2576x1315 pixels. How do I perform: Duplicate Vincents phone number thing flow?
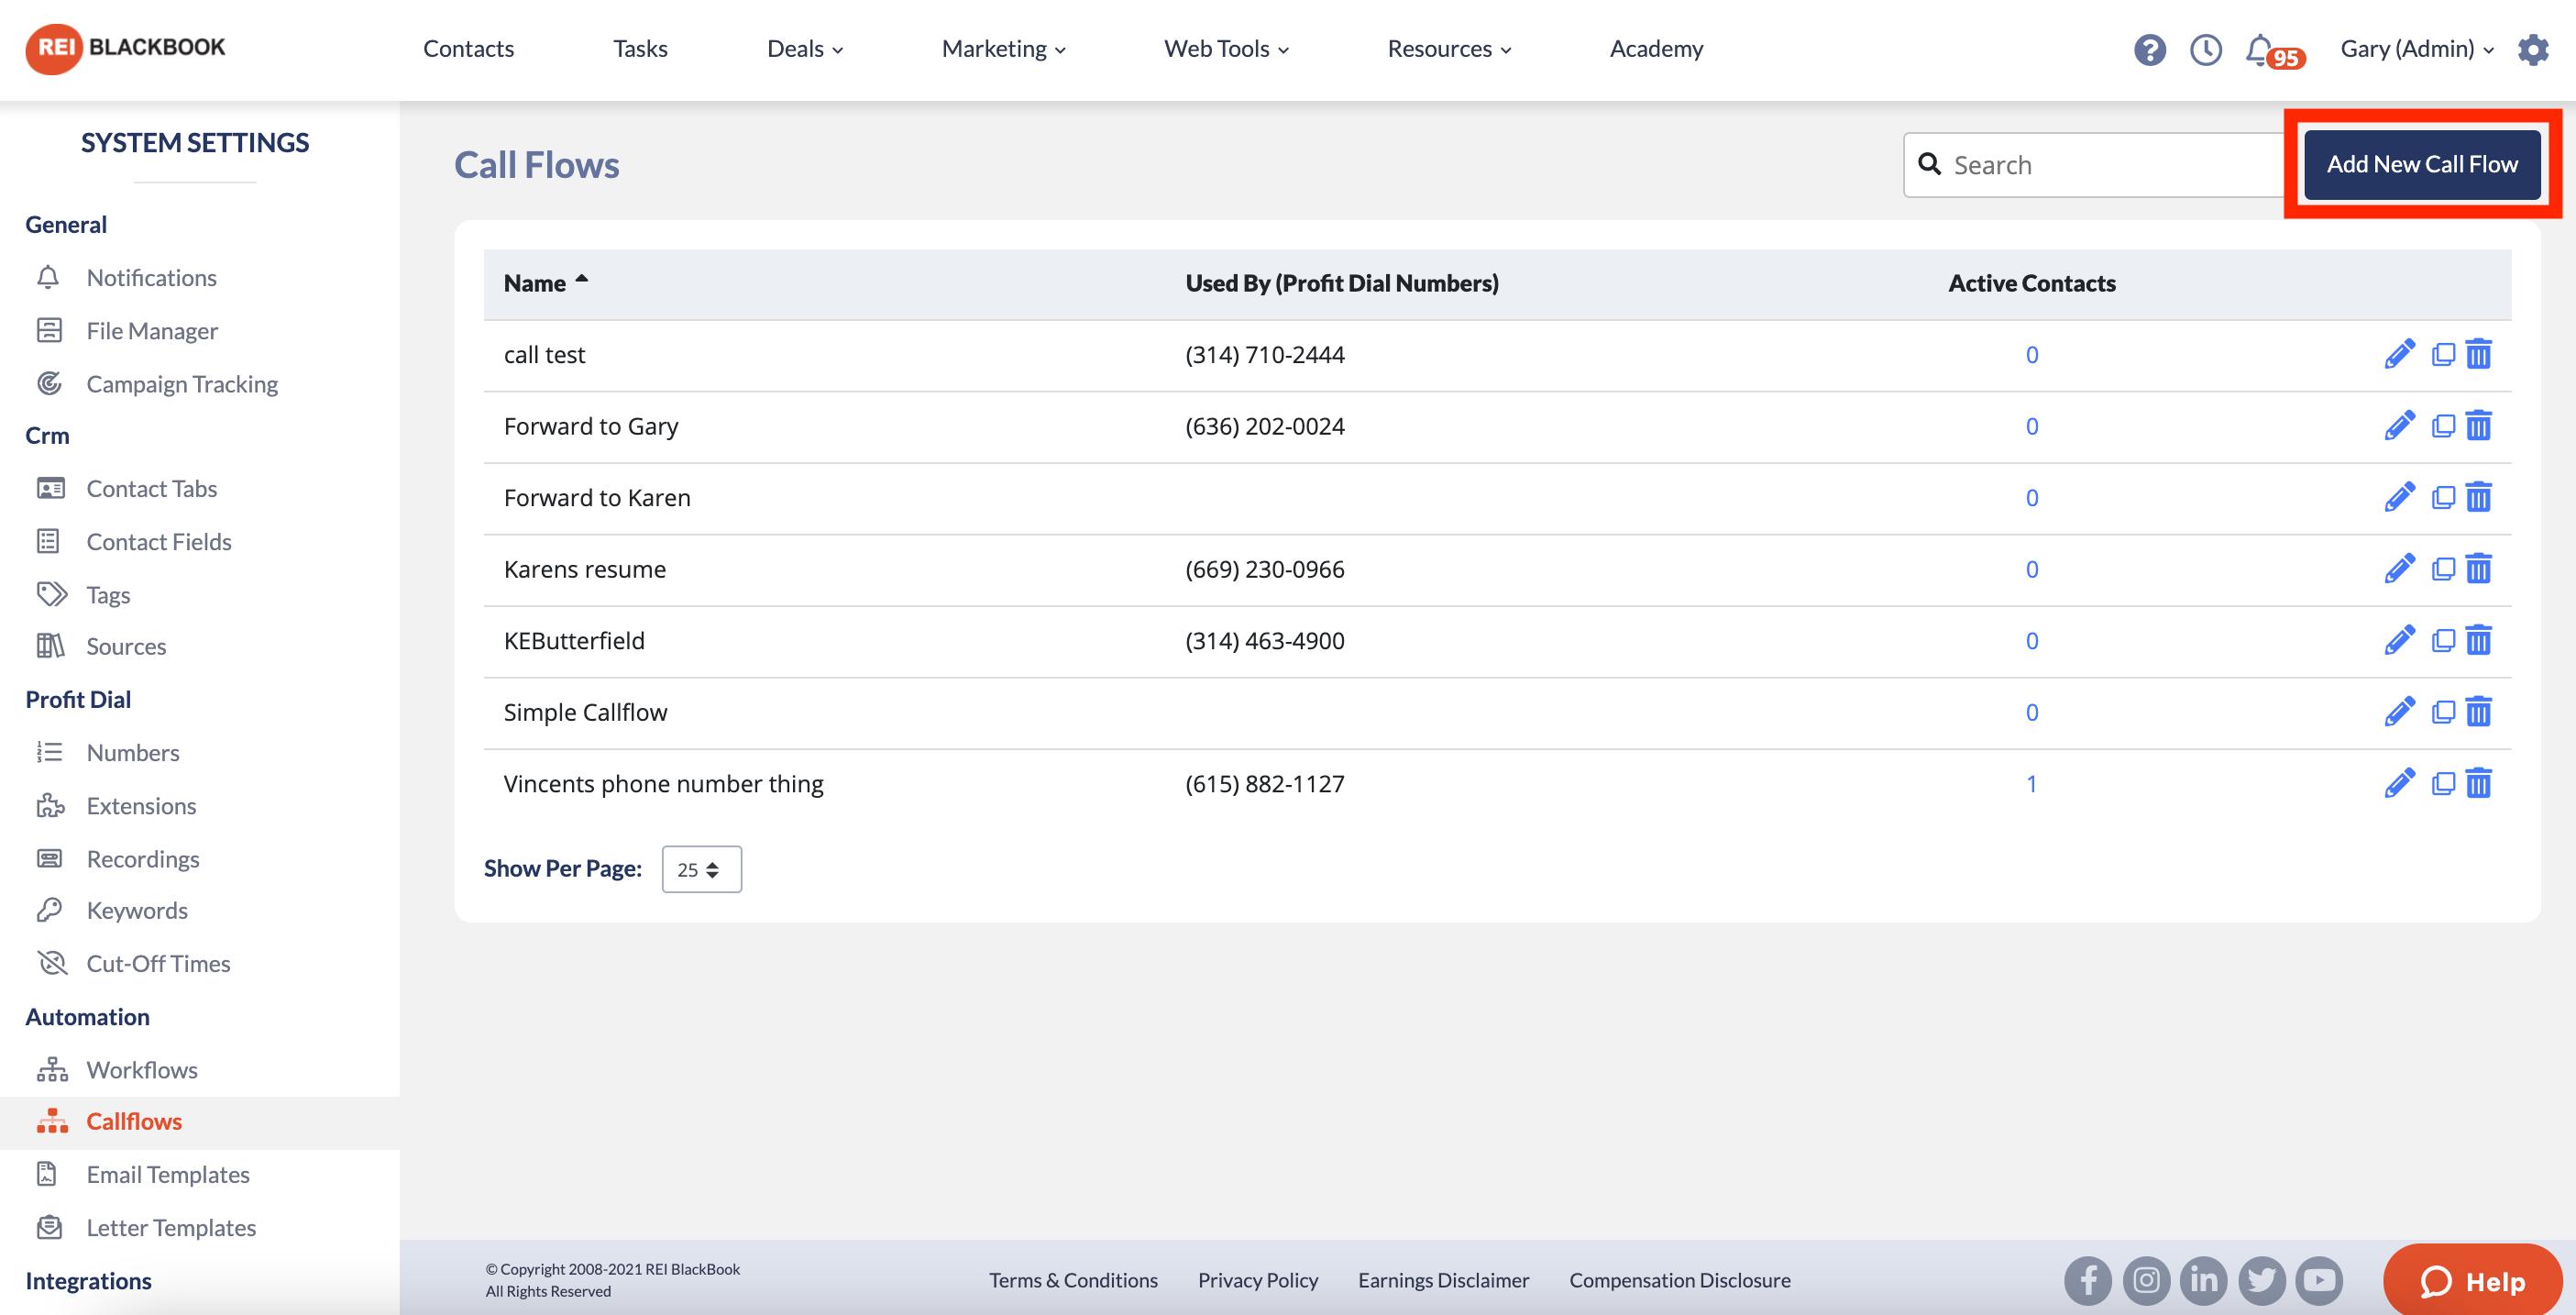point(2442,784)
